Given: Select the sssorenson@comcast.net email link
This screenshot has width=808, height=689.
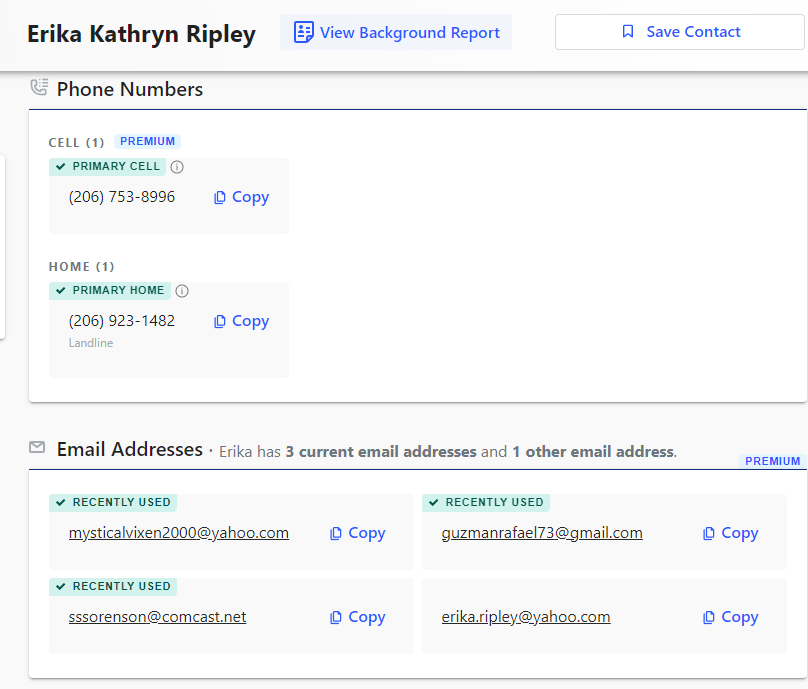Looking at the screenshot, I should (157, 617).
